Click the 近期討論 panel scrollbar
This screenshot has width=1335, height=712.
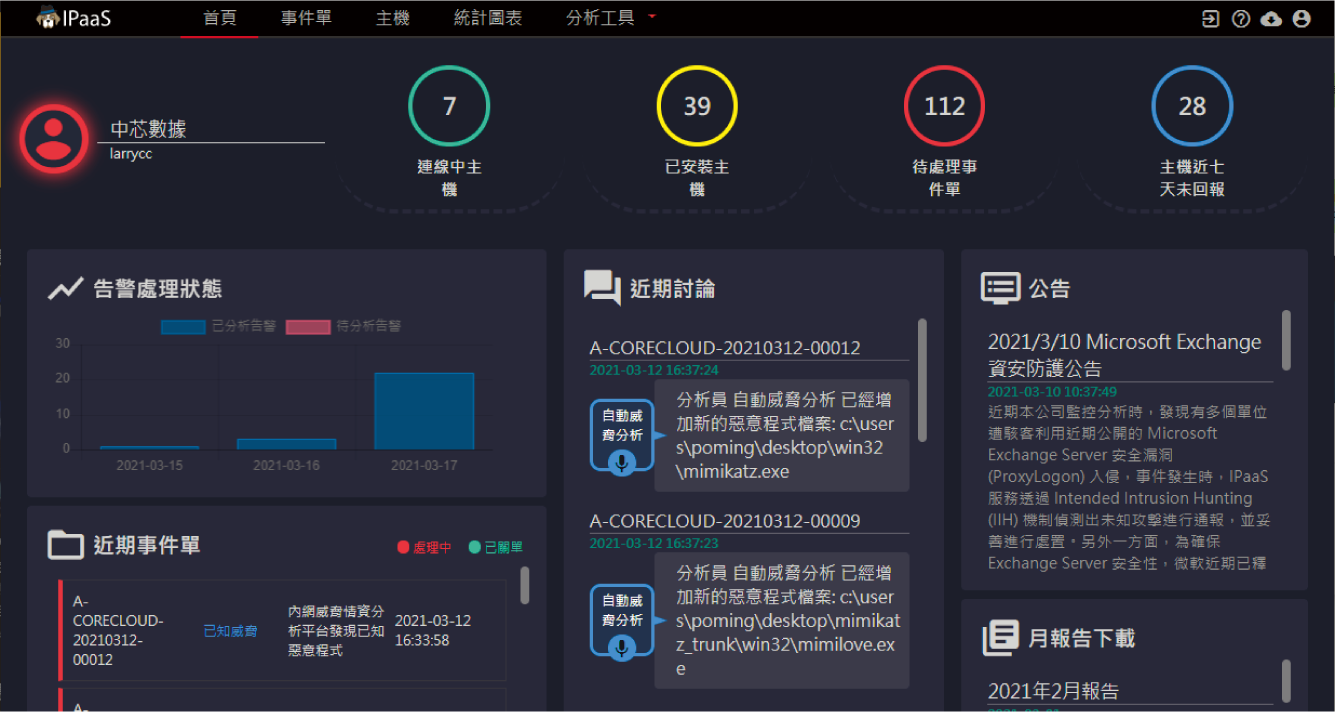[922, 378]
